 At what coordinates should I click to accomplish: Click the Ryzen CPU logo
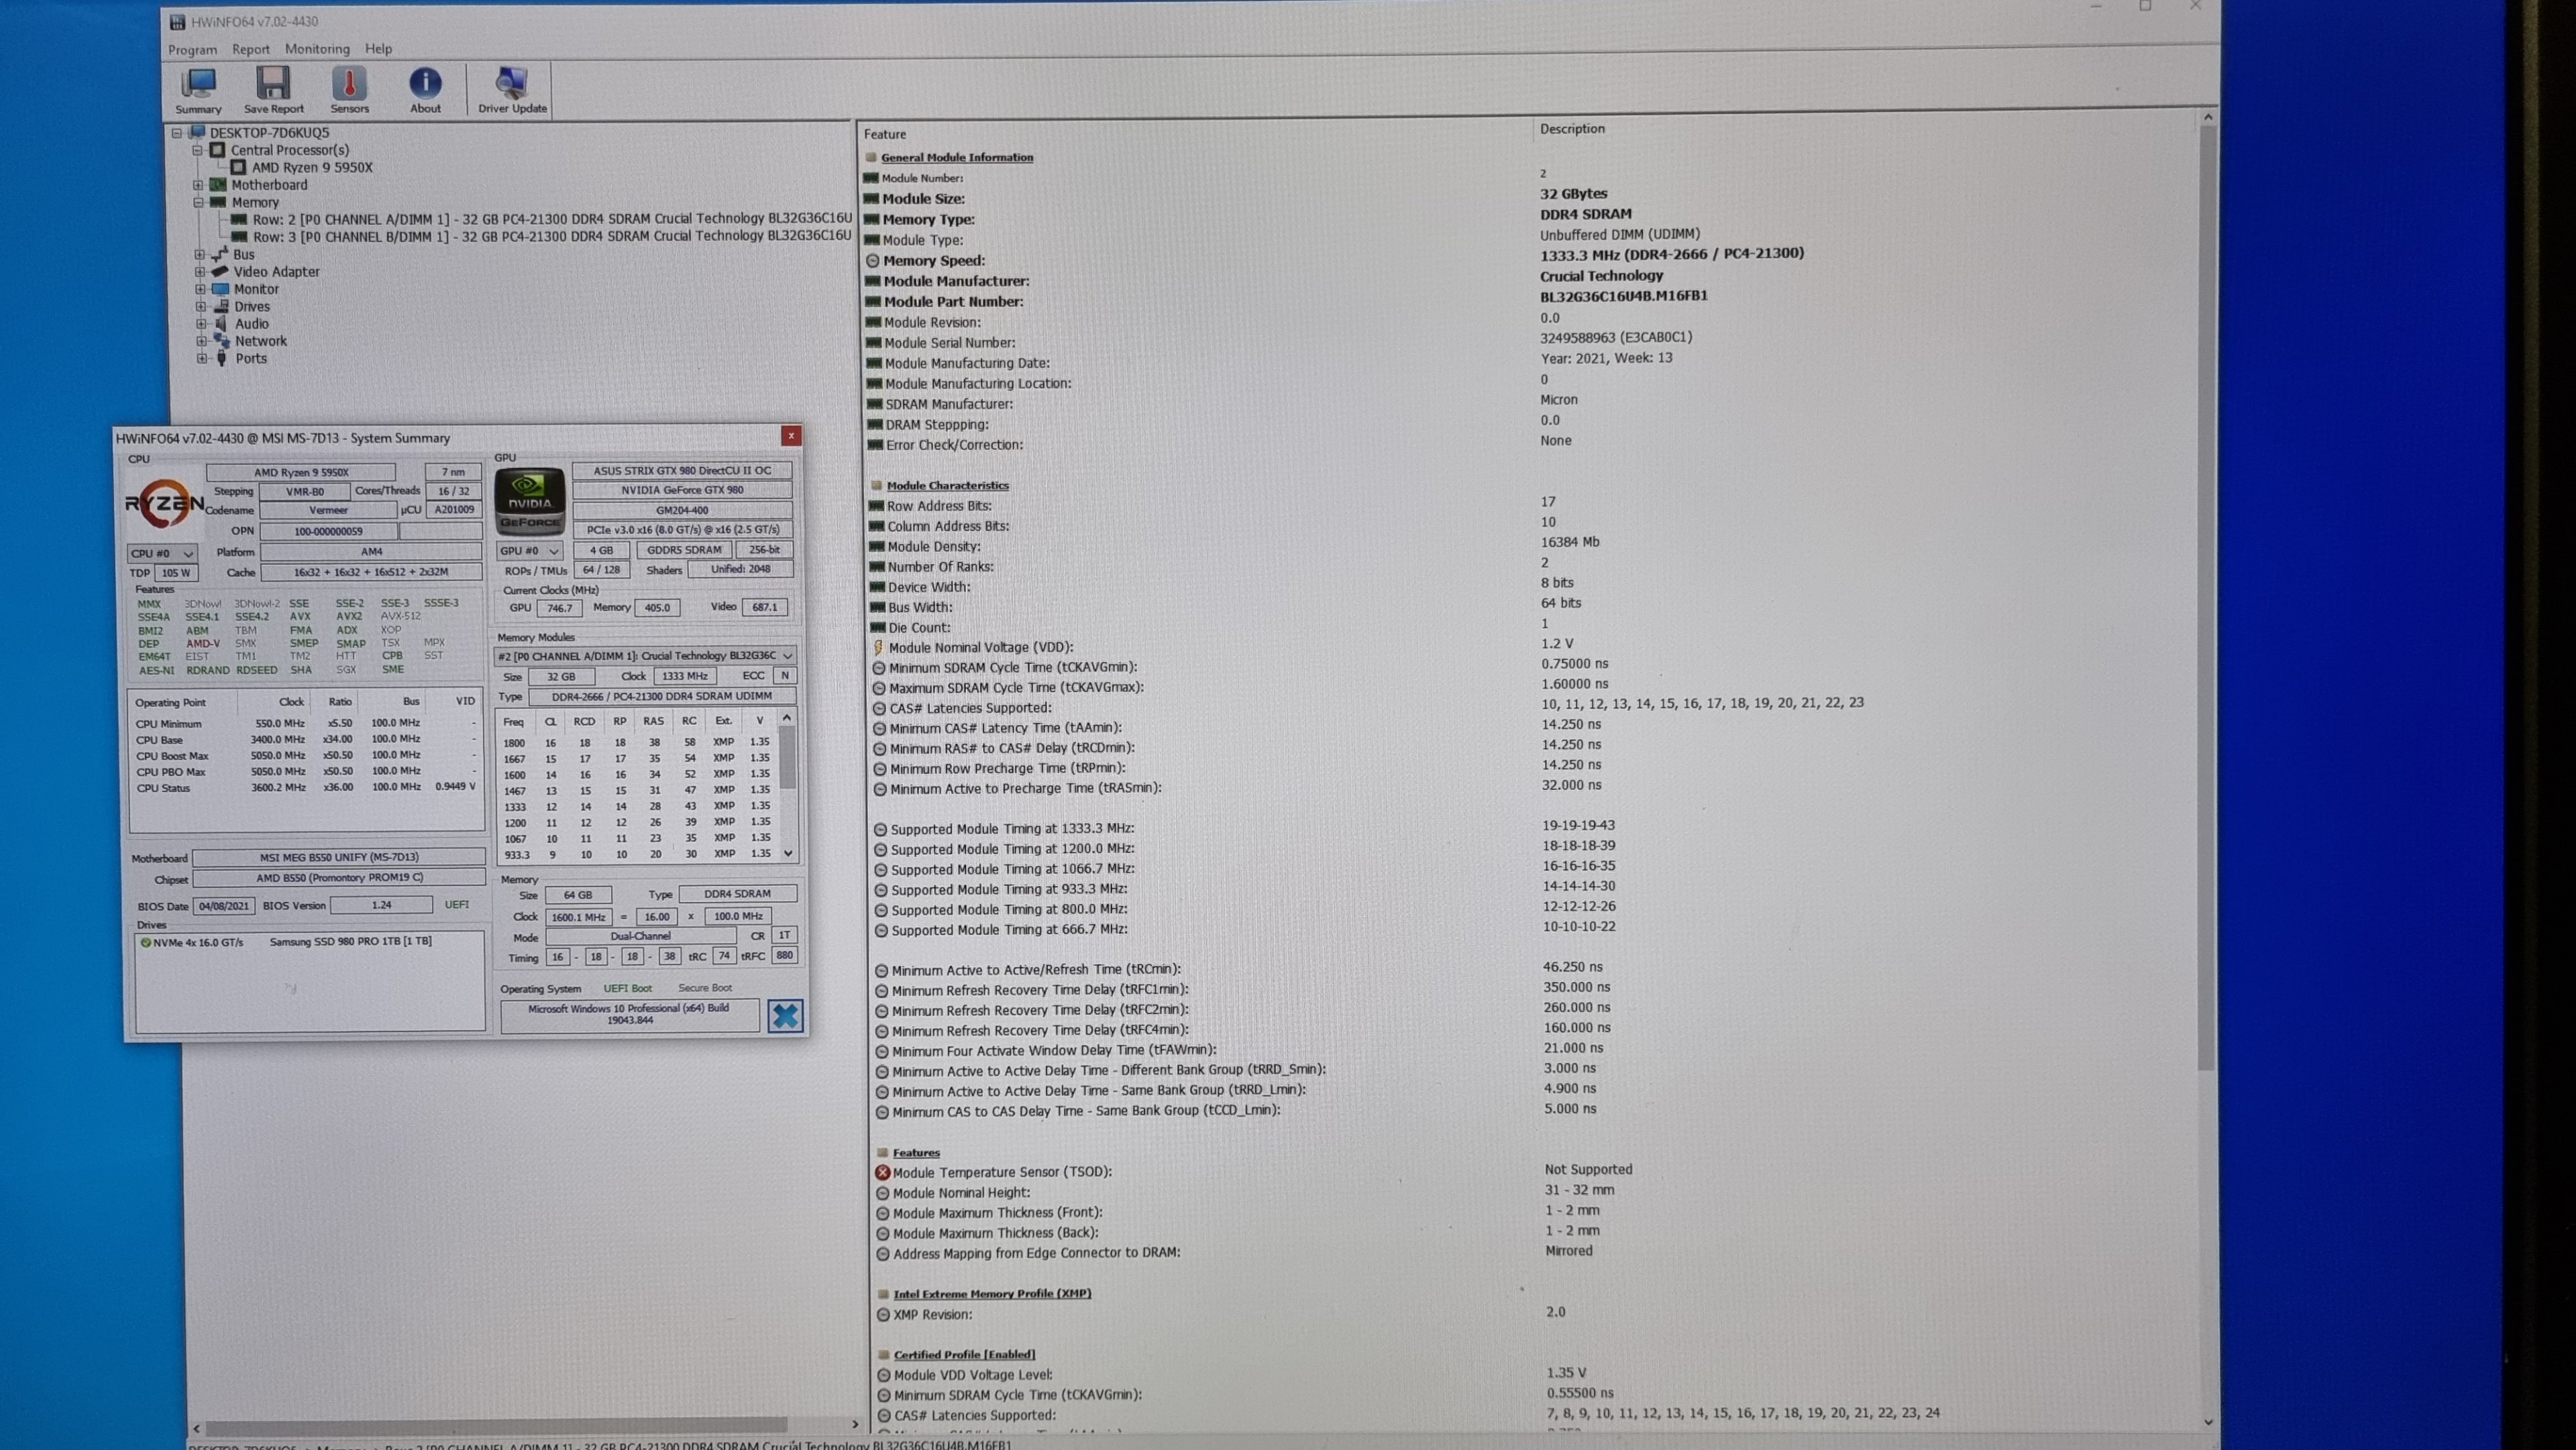tap(164, 503)
